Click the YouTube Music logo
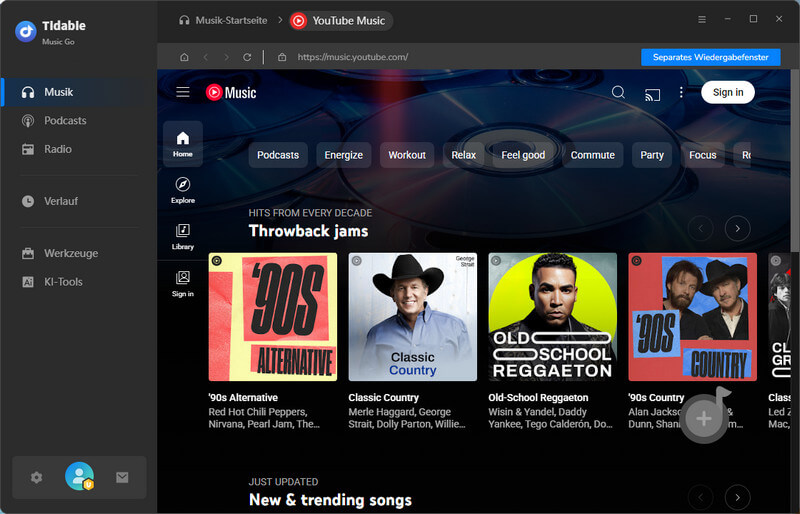800x514 pixels. tap(231, 92)
